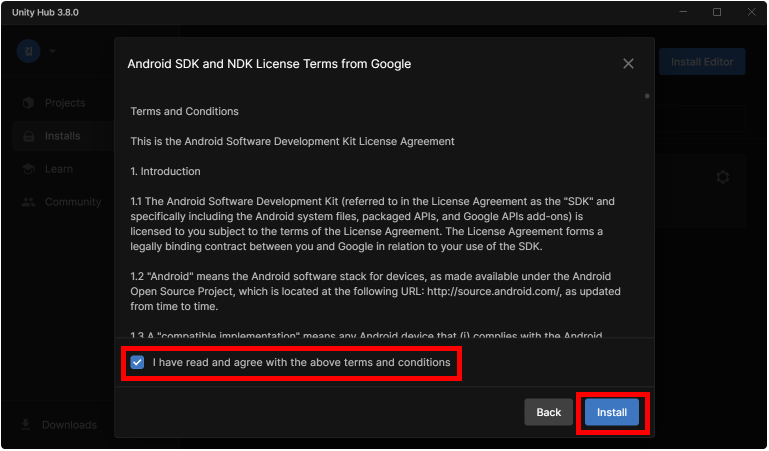Viewport: 769px width, 451px height.
Task: Click the Installs lock icon
Action: pyautogui.click(x=29, y=136)
